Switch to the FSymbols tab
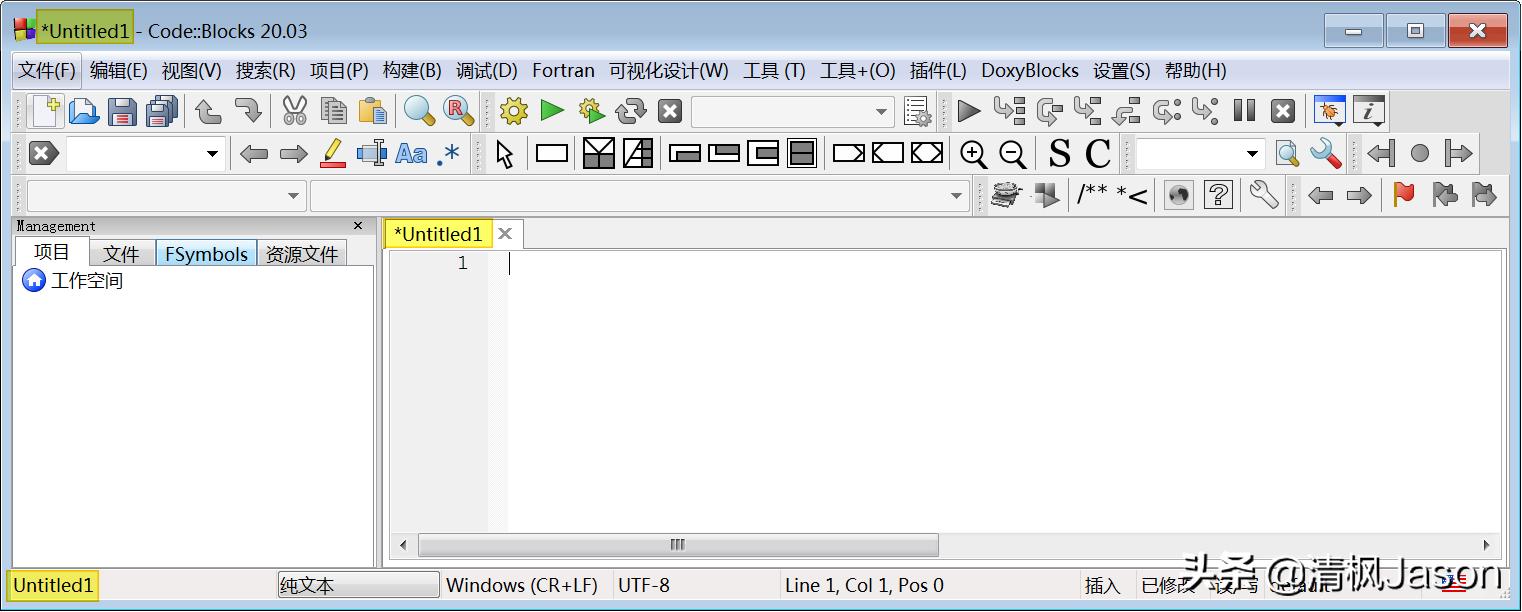 click(x=206, y=253)
